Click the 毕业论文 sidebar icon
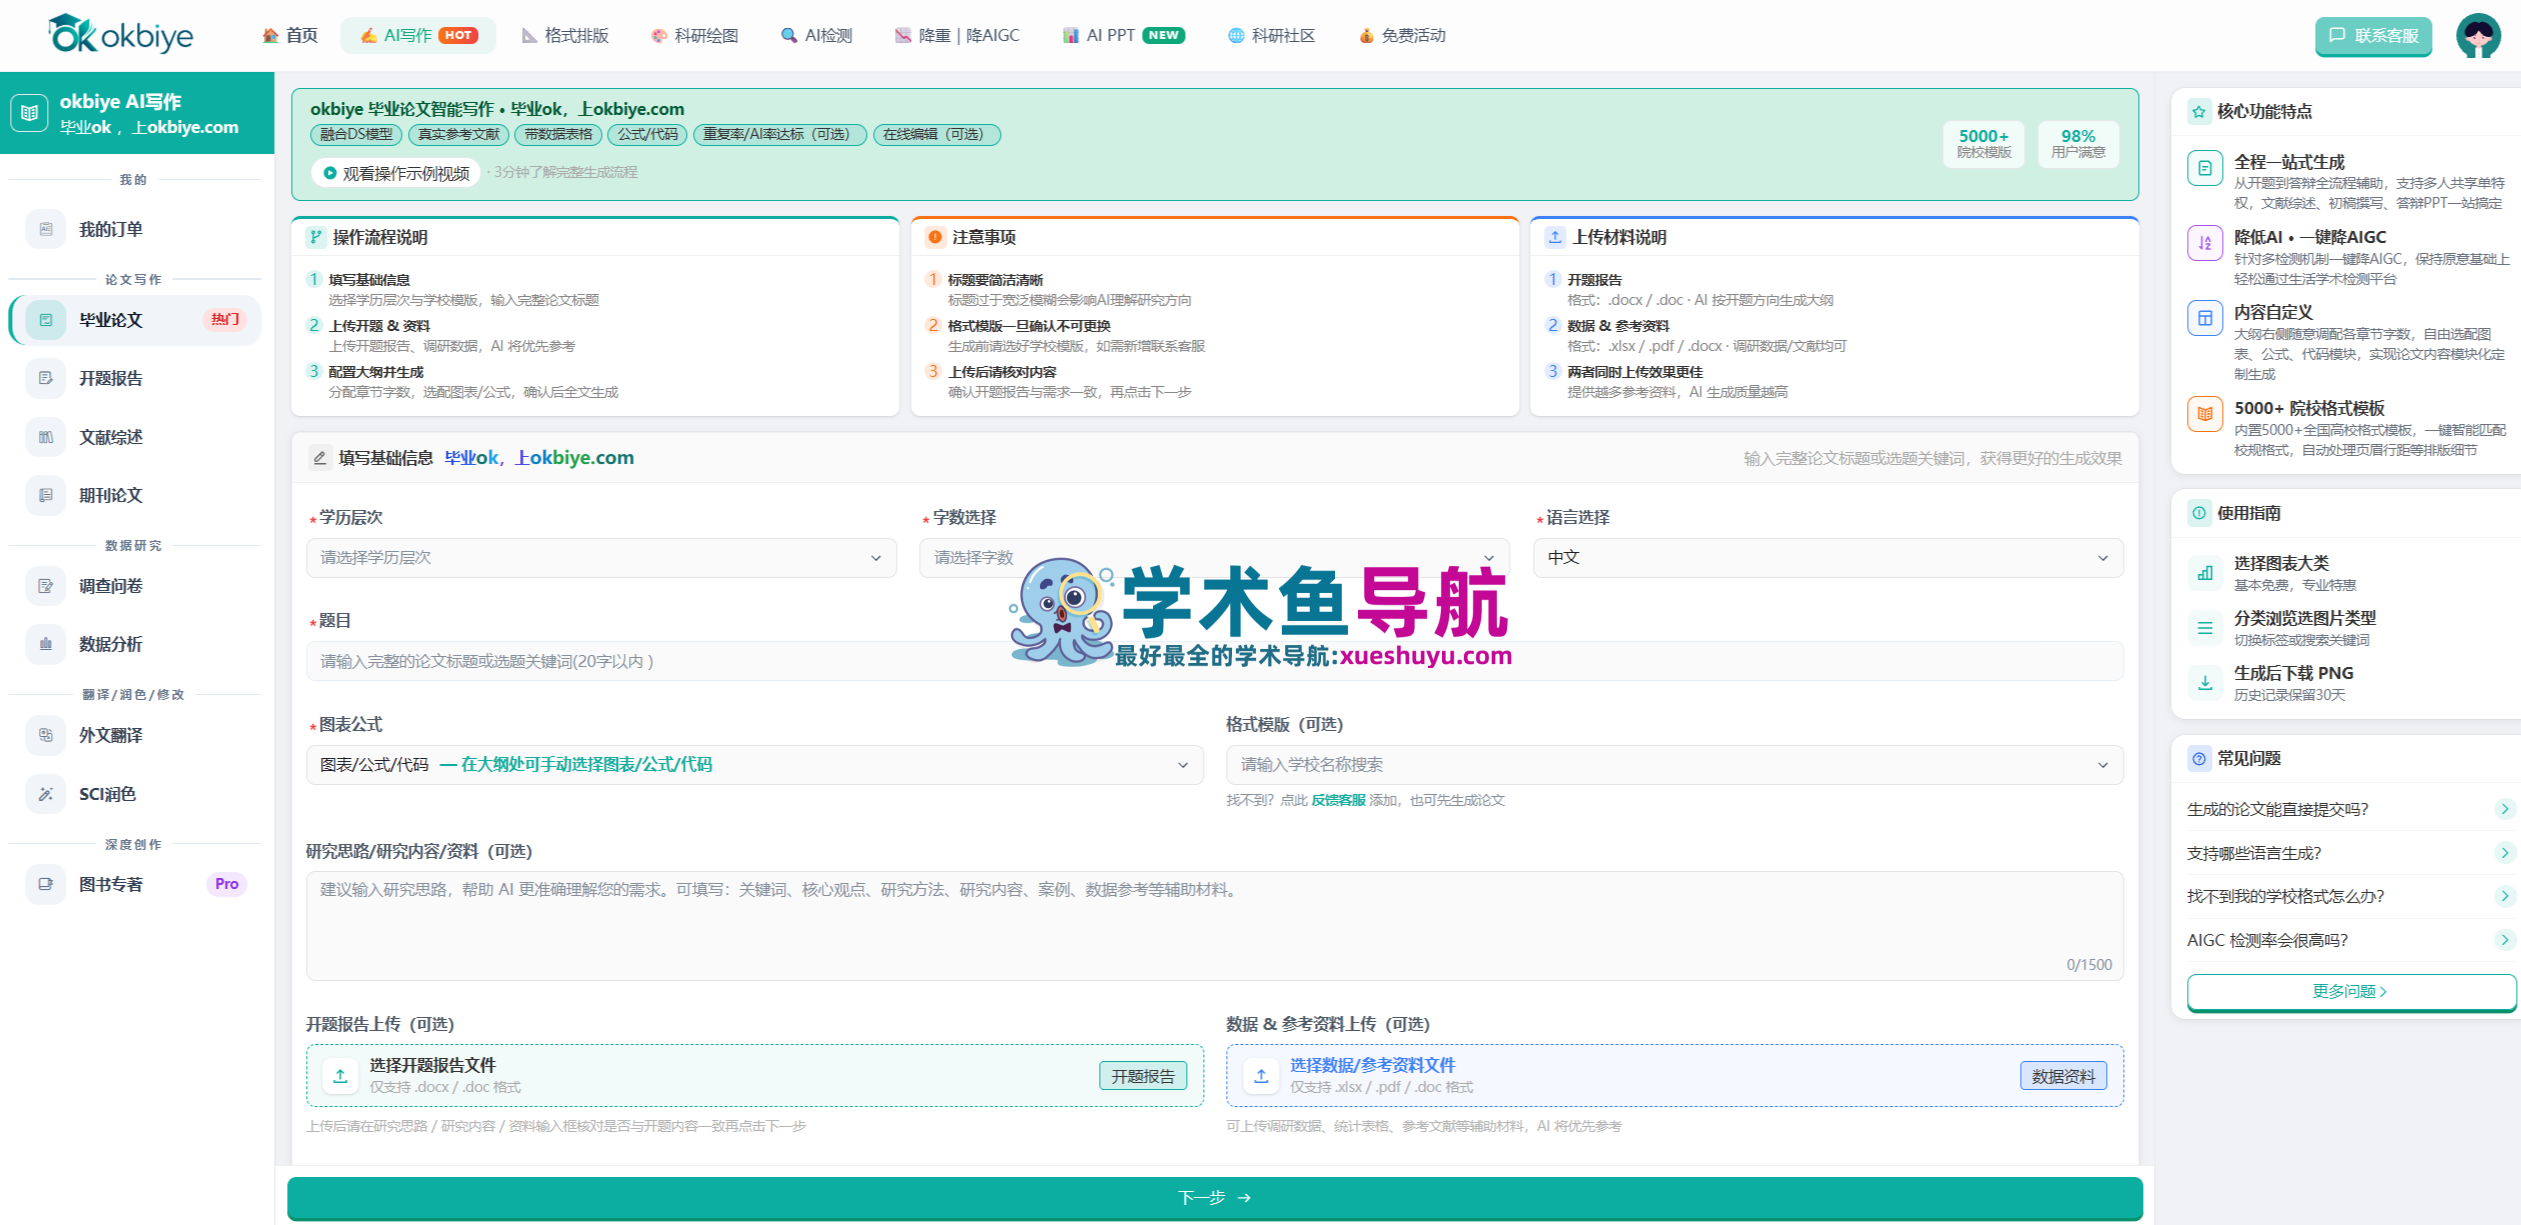Image resolution: width=2521 pixels, height=1225 pixels. click(46, 320)
